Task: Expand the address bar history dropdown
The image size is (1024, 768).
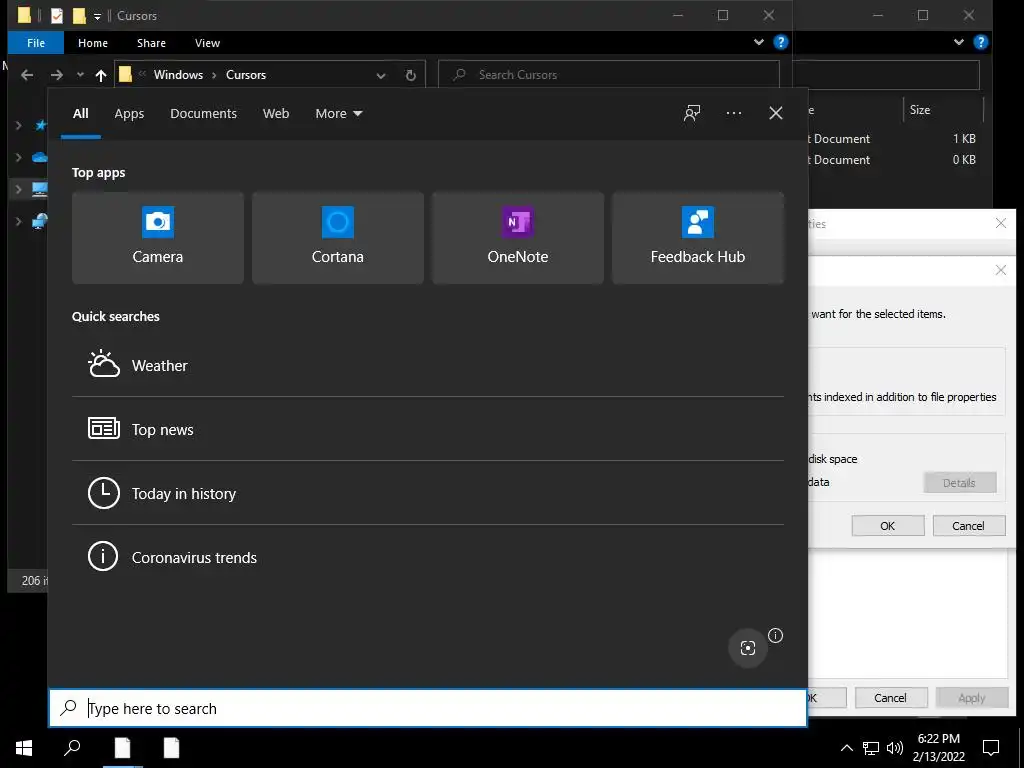Action: (381, 75)
